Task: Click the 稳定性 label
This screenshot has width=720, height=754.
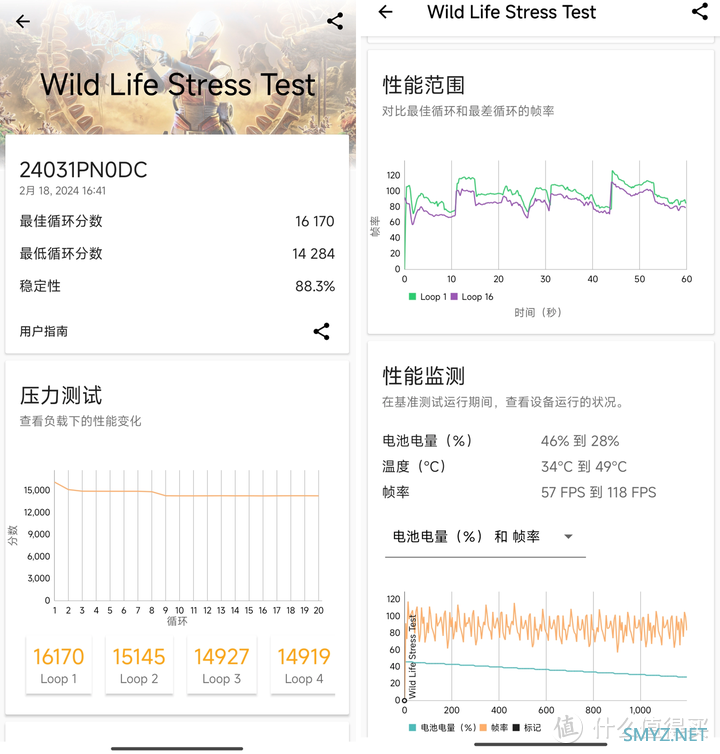Action: (40, 286)
